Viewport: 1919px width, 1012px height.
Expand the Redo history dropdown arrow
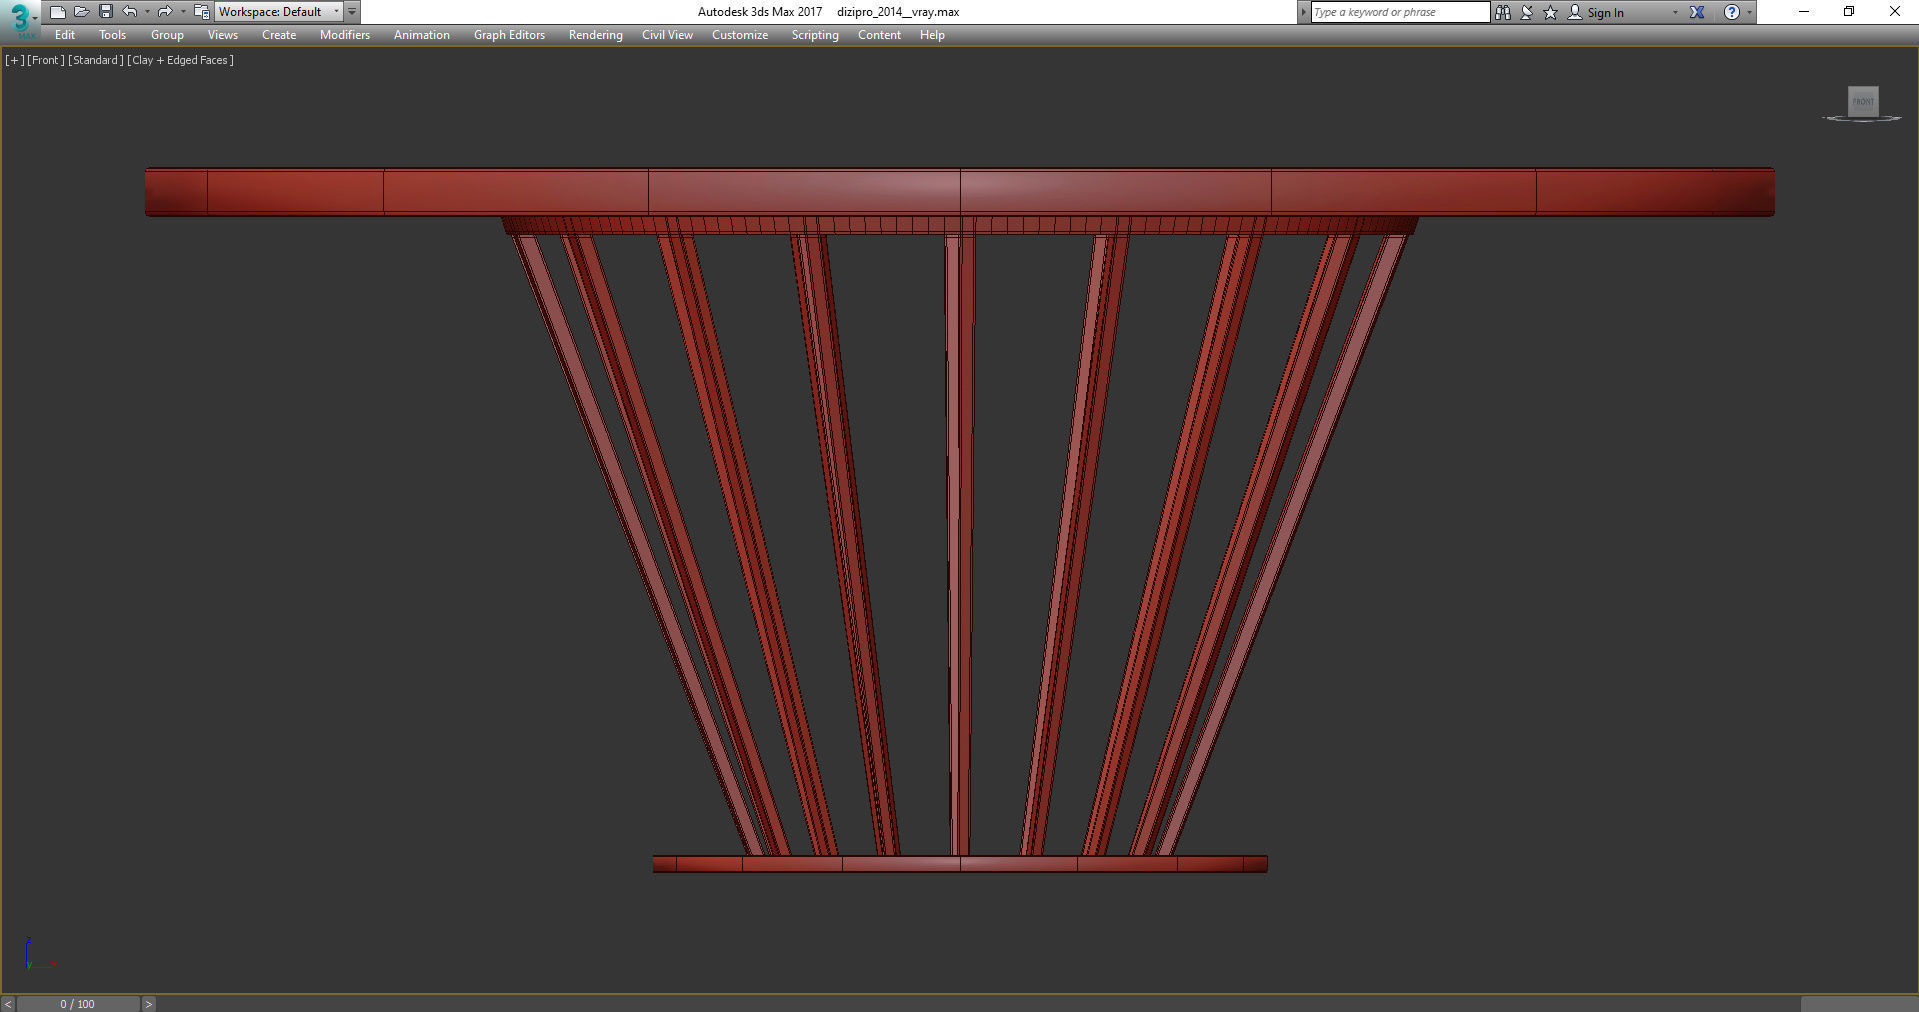point(182,12)
